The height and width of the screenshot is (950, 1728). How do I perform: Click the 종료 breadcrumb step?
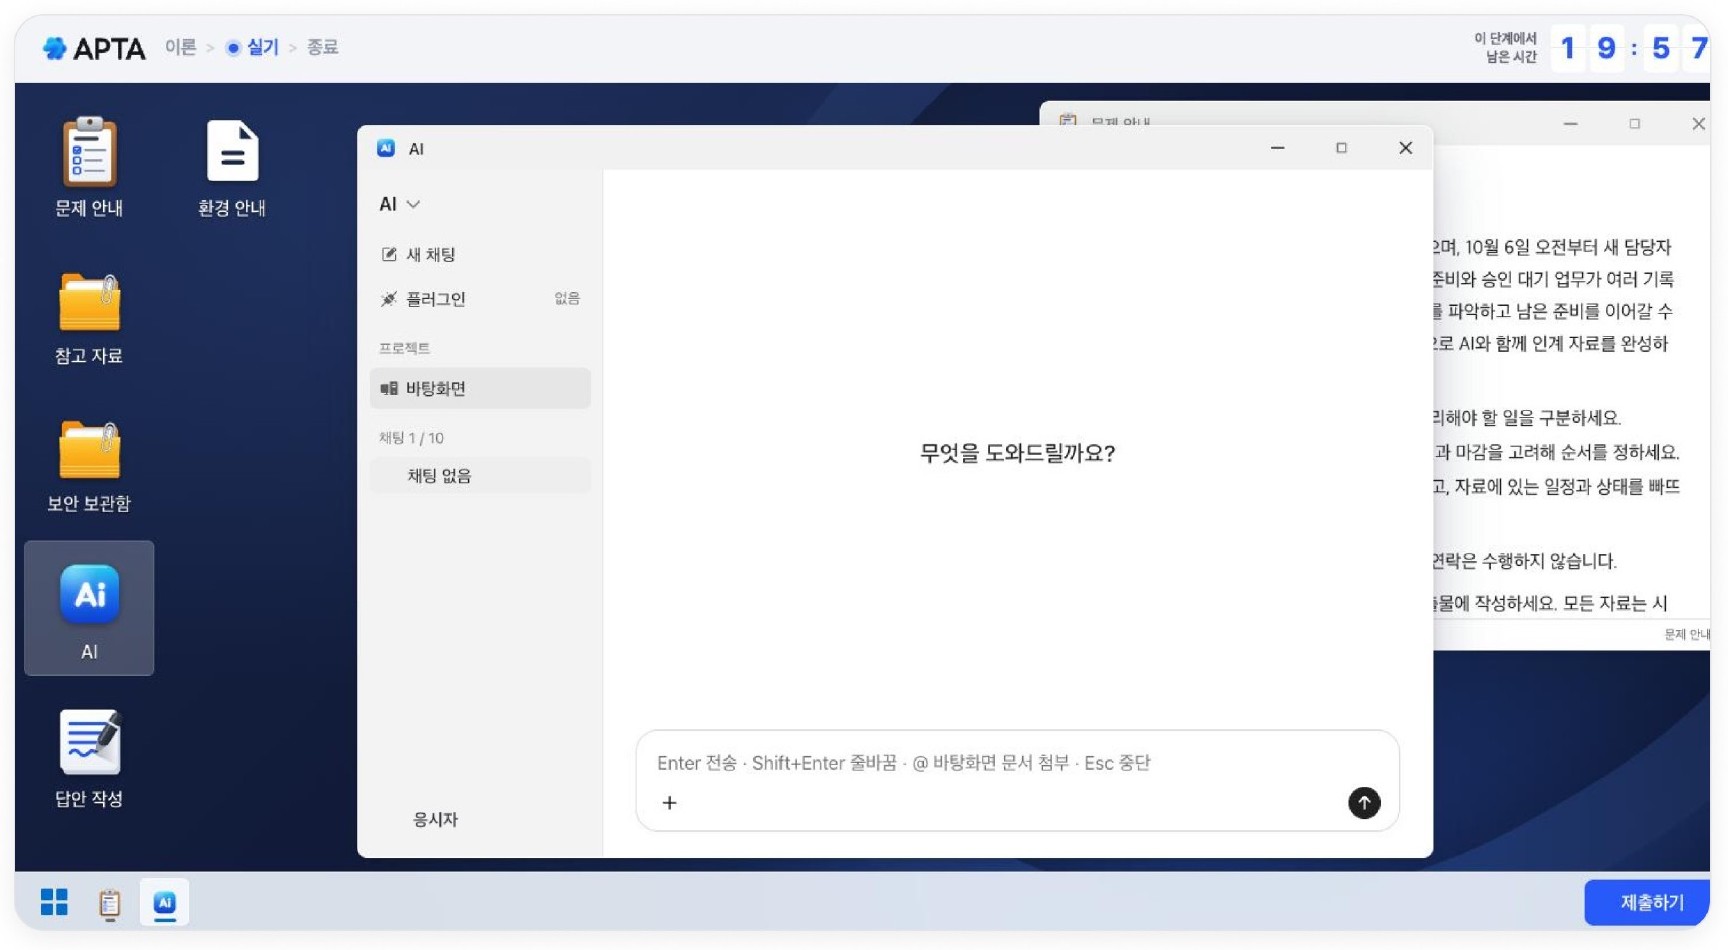click(x=322, y=47)
